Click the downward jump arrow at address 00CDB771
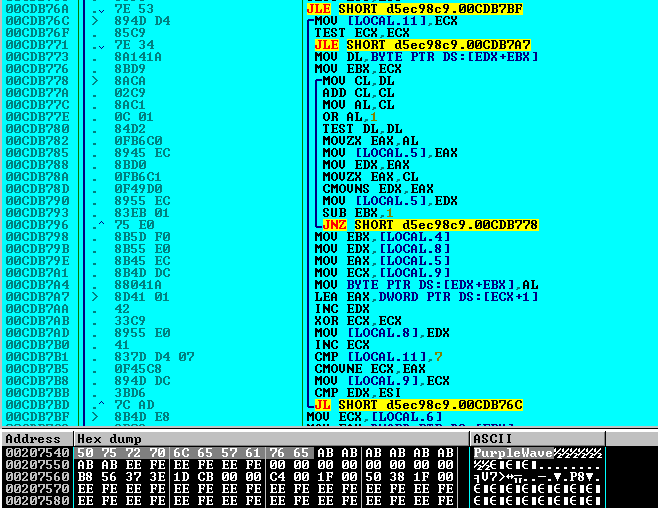The image size is (658, 508). [x=92, y=45]
